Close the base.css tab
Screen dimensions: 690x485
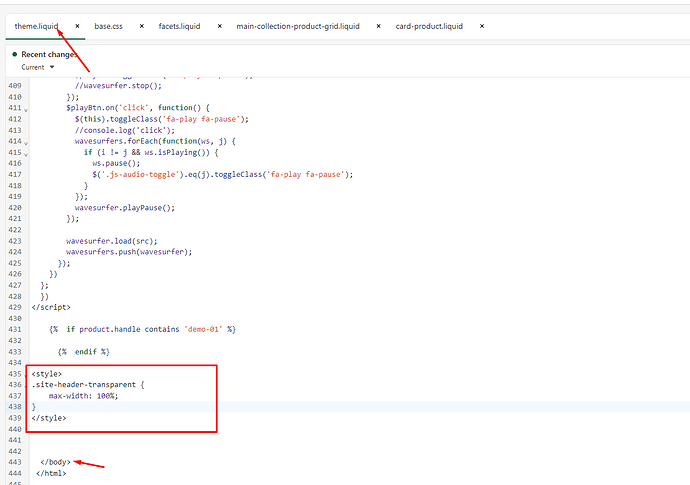[x=142, y=26]
